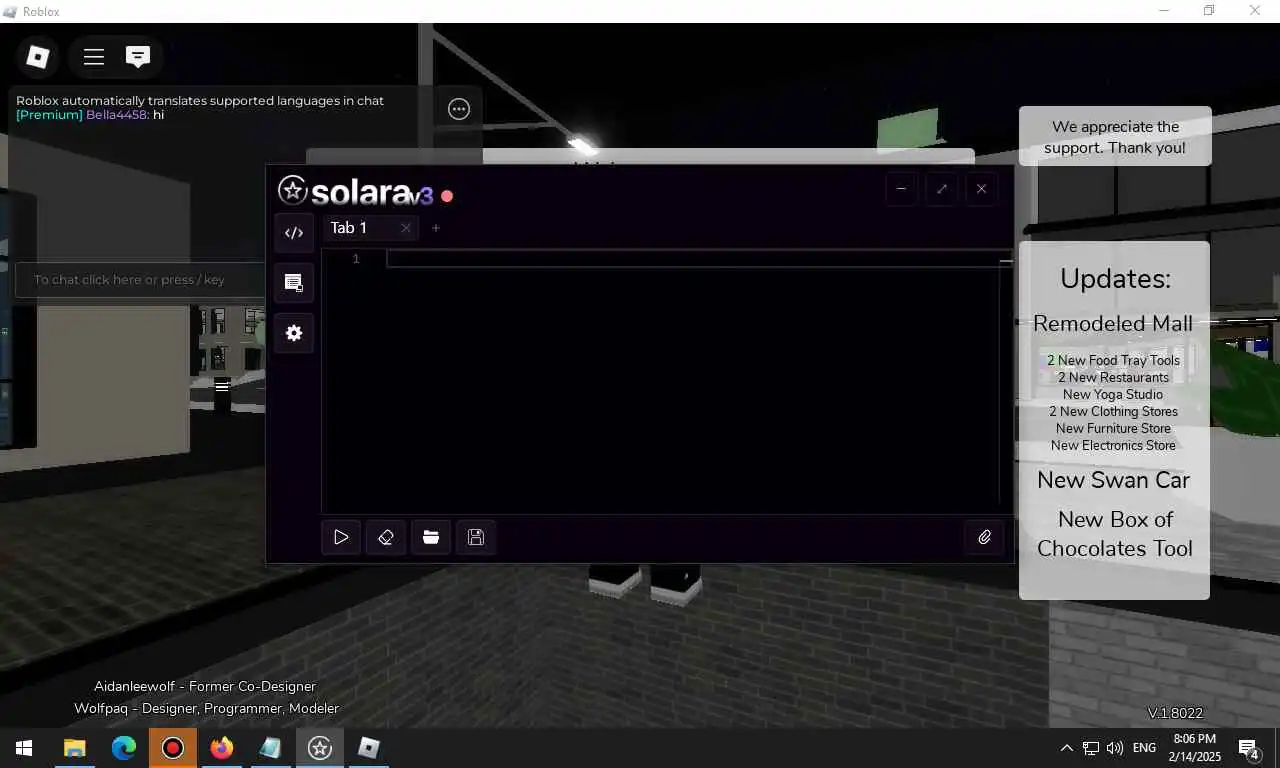Open Microsoft Edge from taskbar
1280x768 pixels.
click(x=123, y=748)
